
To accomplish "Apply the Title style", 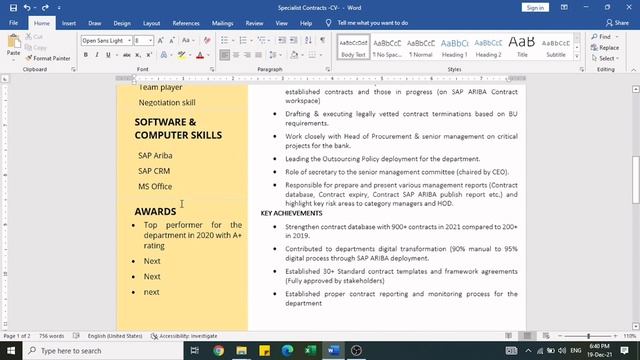I will [x=522, y=47].
